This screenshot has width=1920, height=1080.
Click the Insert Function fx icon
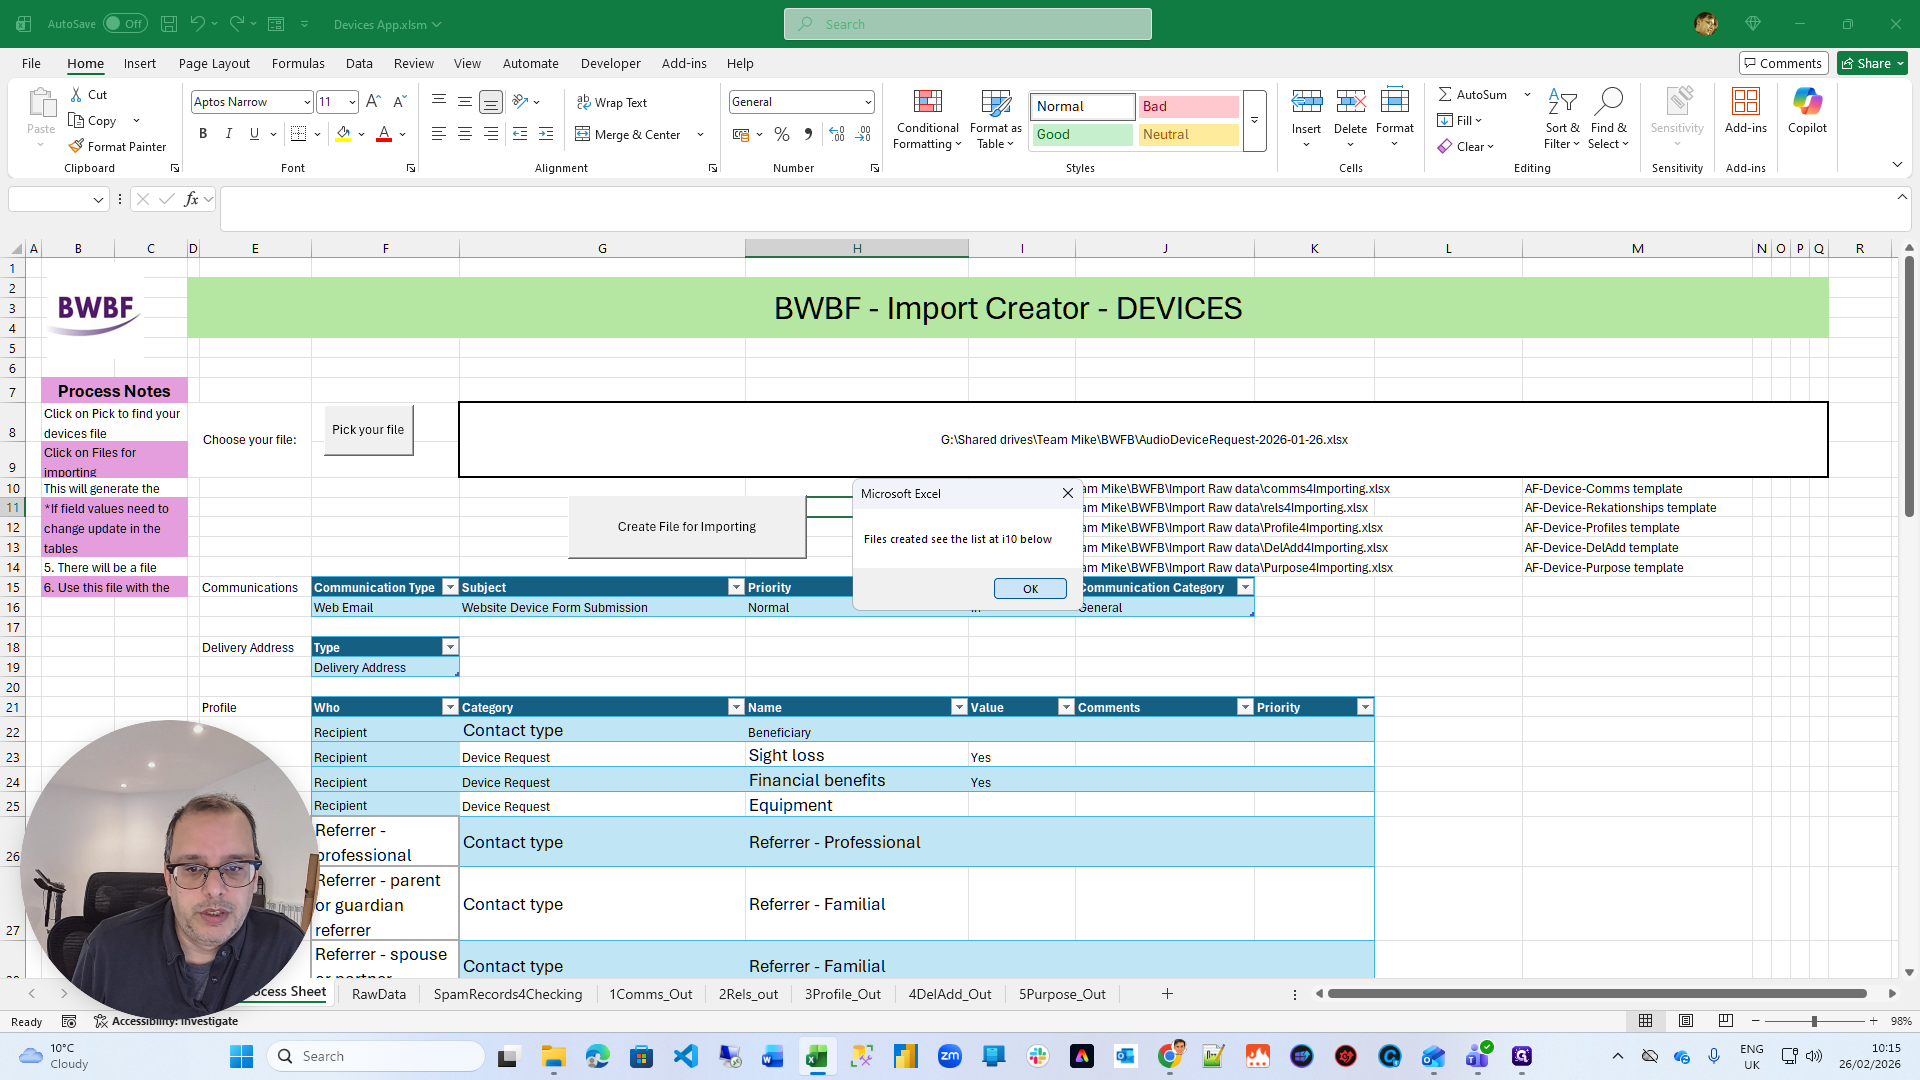click(x=191, y=199)
